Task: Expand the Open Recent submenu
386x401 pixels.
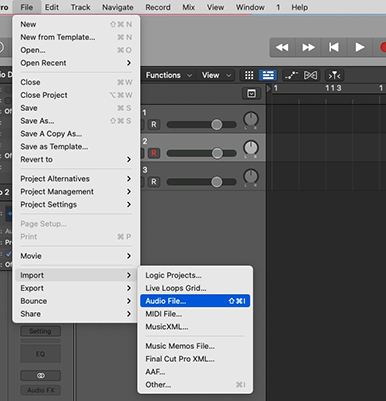Action: pyautogui.click(x=76, y=63)
